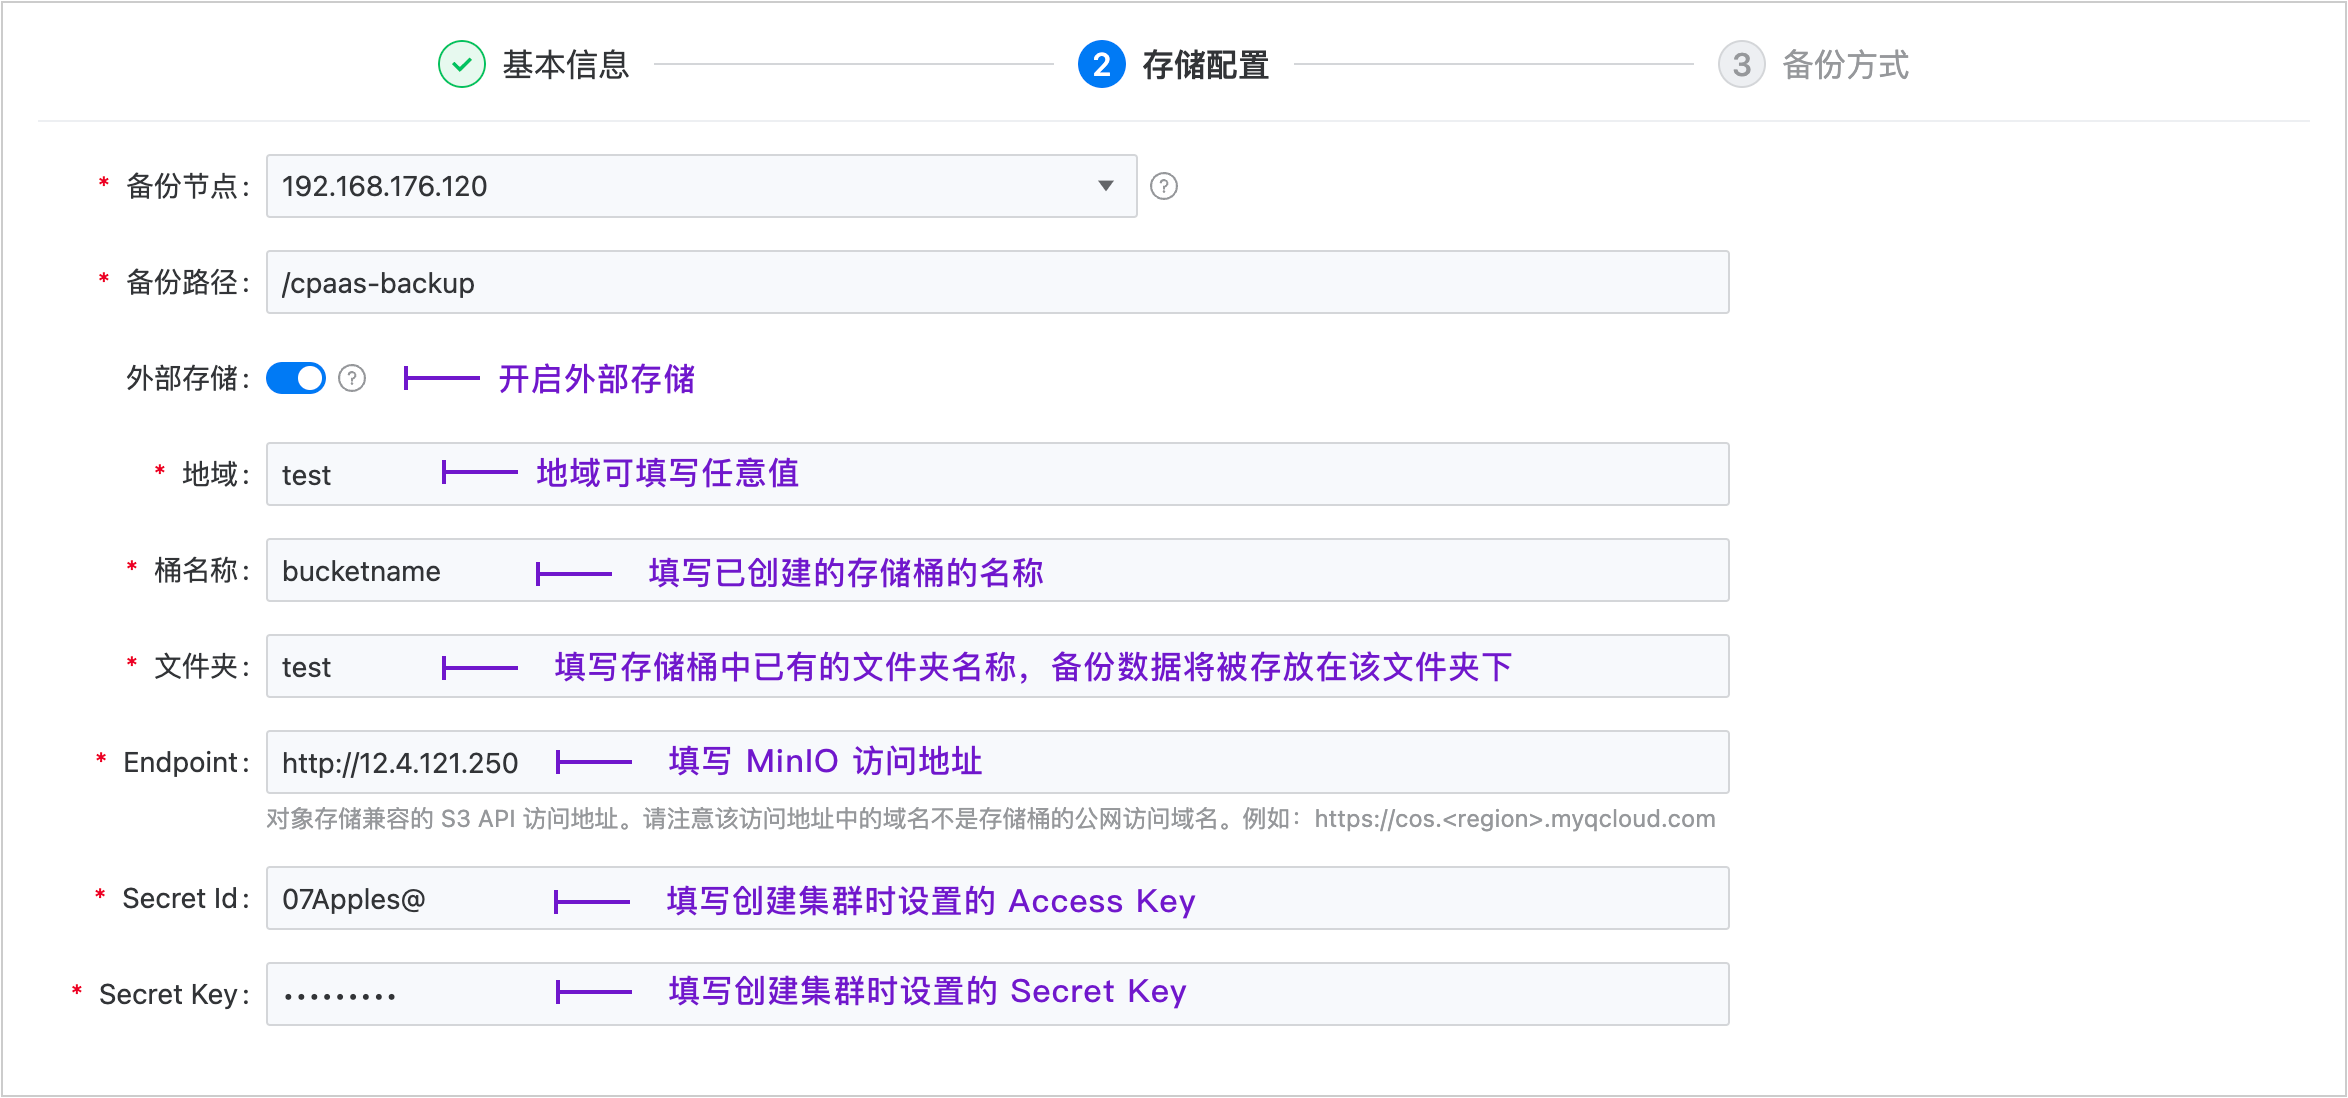Screen dimensions: 2348x1098
Task: Click the blue step 2 circle icon
Action: 1101,65
